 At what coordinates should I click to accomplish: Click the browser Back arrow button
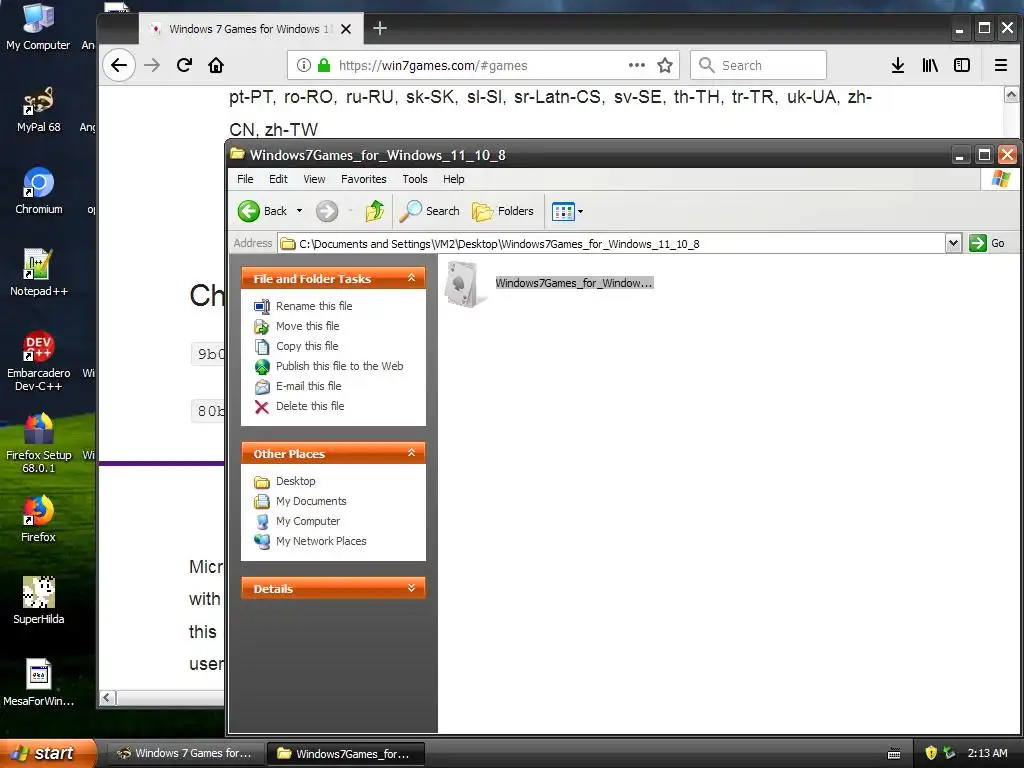pyautogui.click(x=119, y=65)
